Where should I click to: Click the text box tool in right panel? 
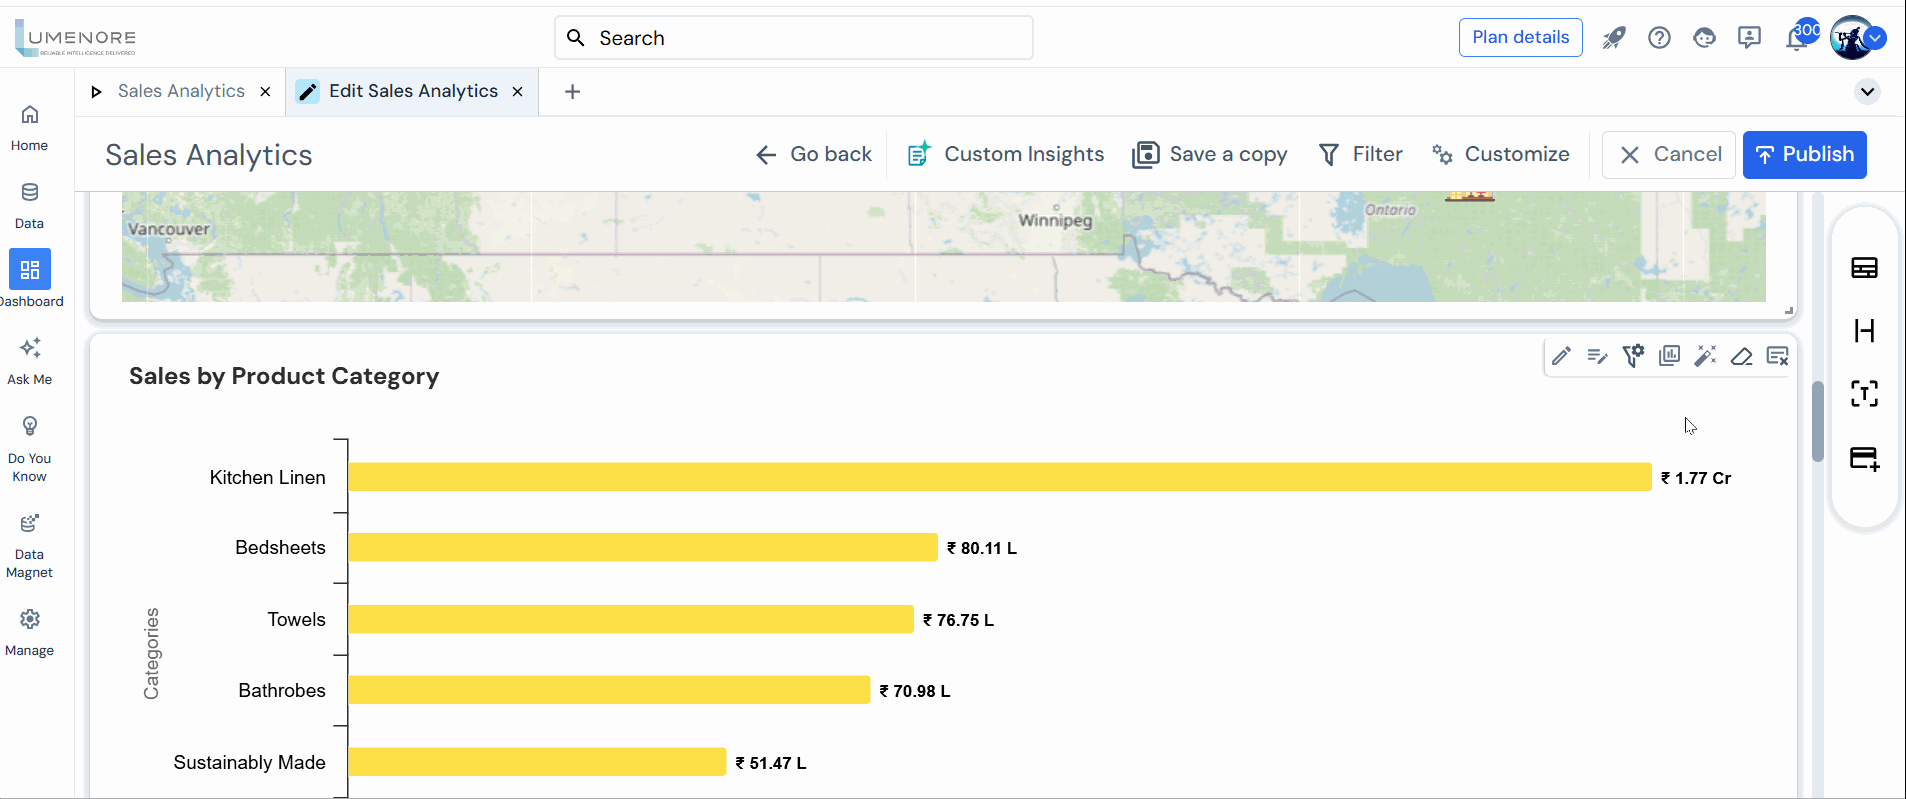point(1864,394)
